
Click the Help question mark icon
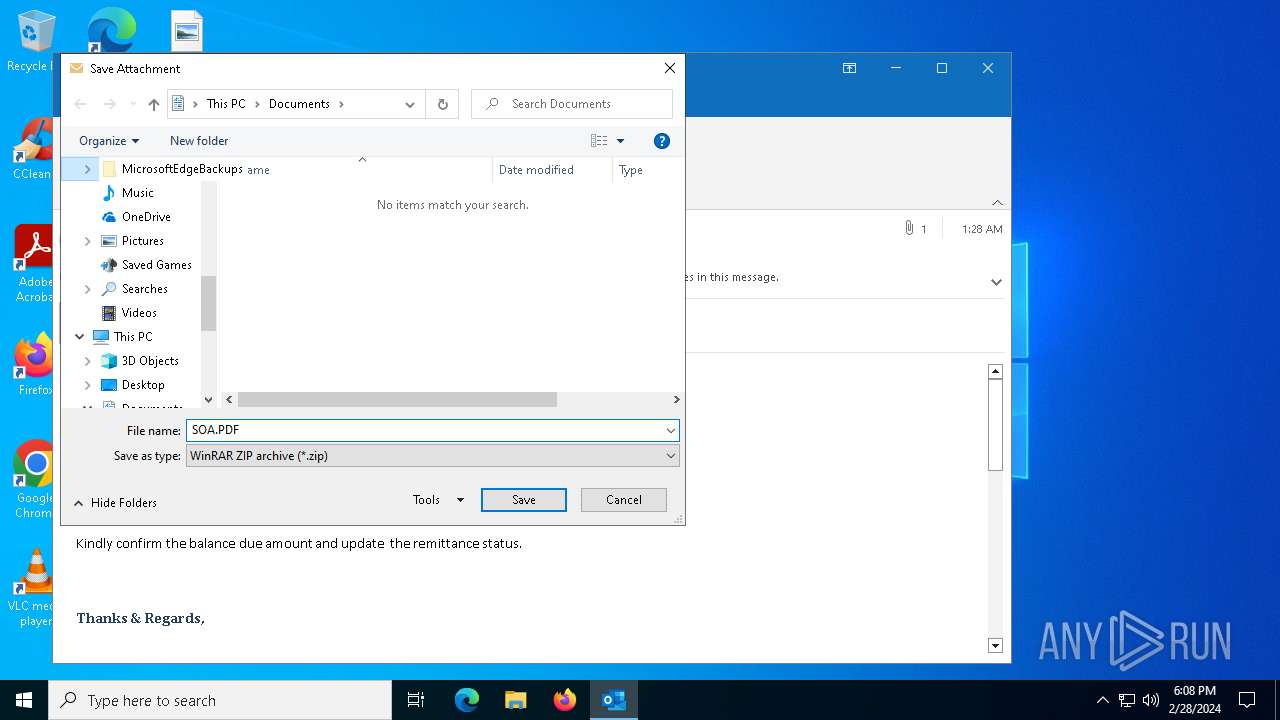[661, 141]
